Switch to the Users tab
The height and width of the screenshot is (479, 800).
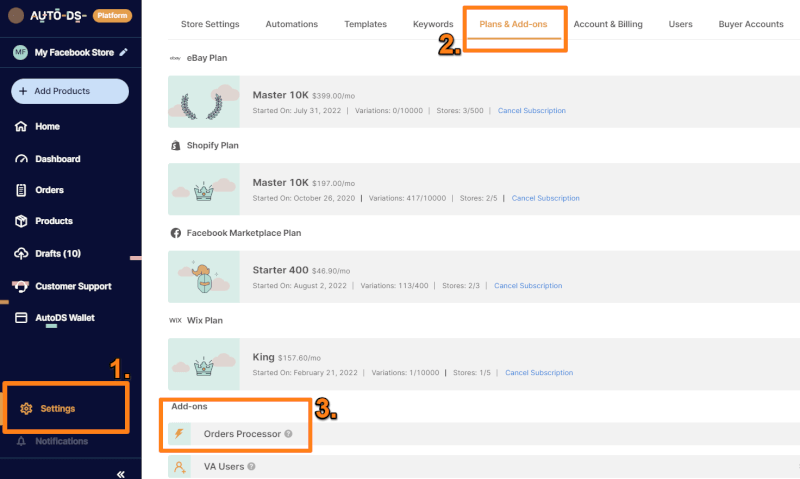tap(681, 24)
